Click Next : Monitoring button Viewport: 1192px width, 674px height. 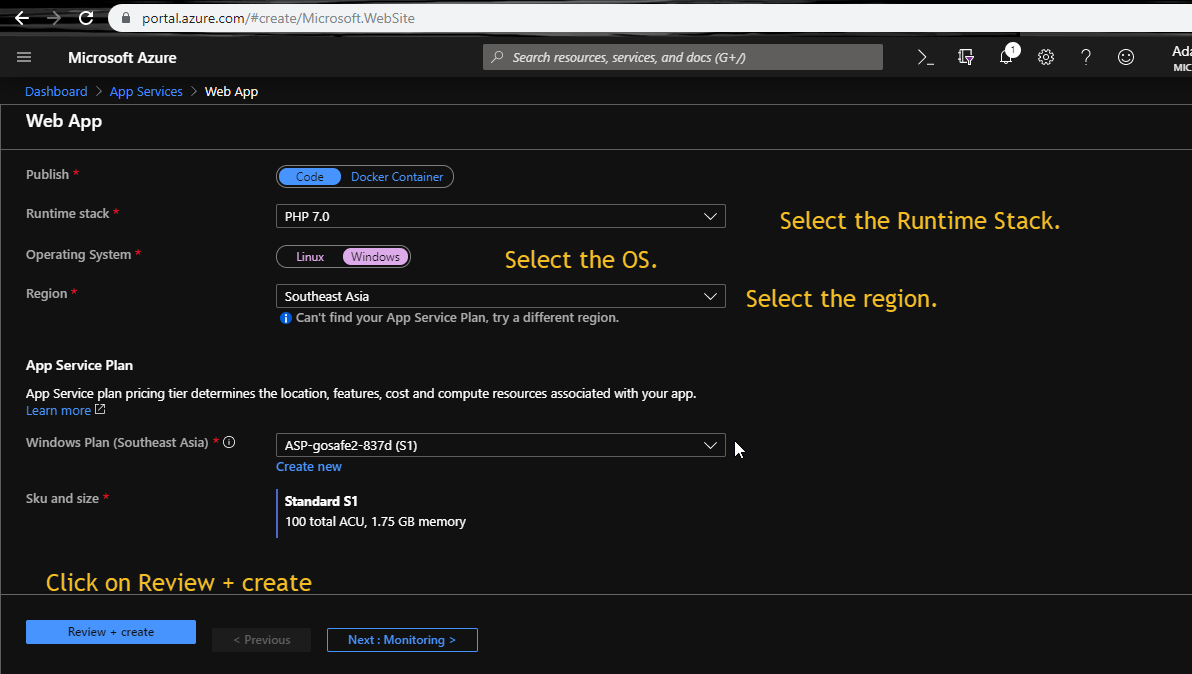pyautogui.click(x=402, y=640)
